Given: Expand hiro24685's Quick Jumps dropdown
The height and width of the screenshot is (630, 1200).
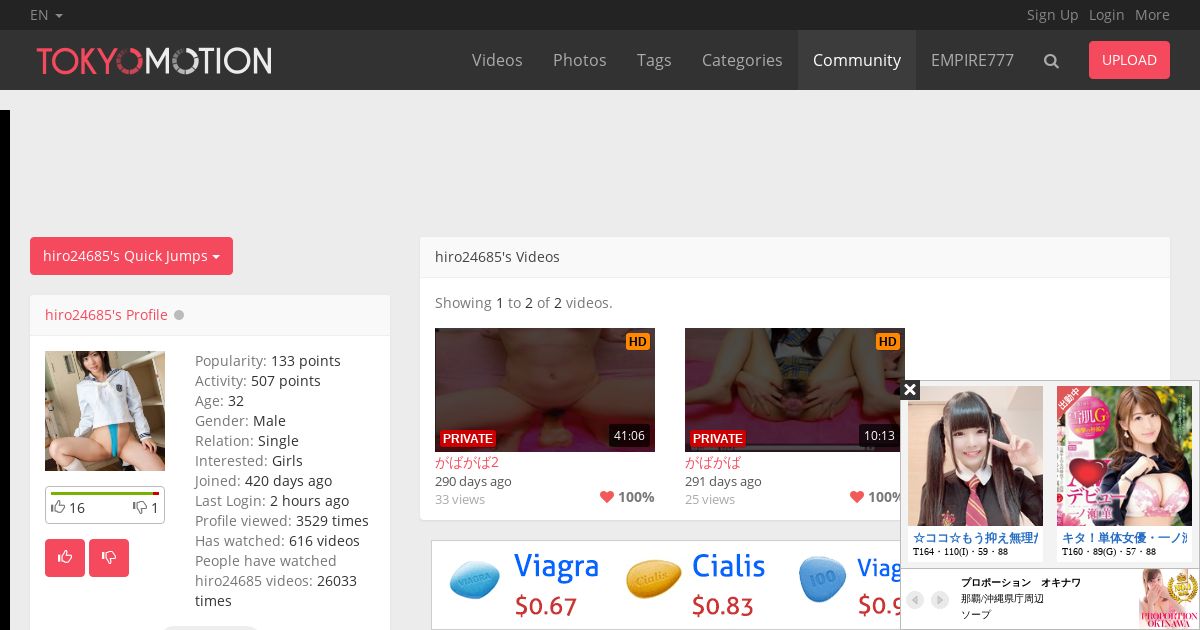Looking at the screenshot, I should coord(131,256).
